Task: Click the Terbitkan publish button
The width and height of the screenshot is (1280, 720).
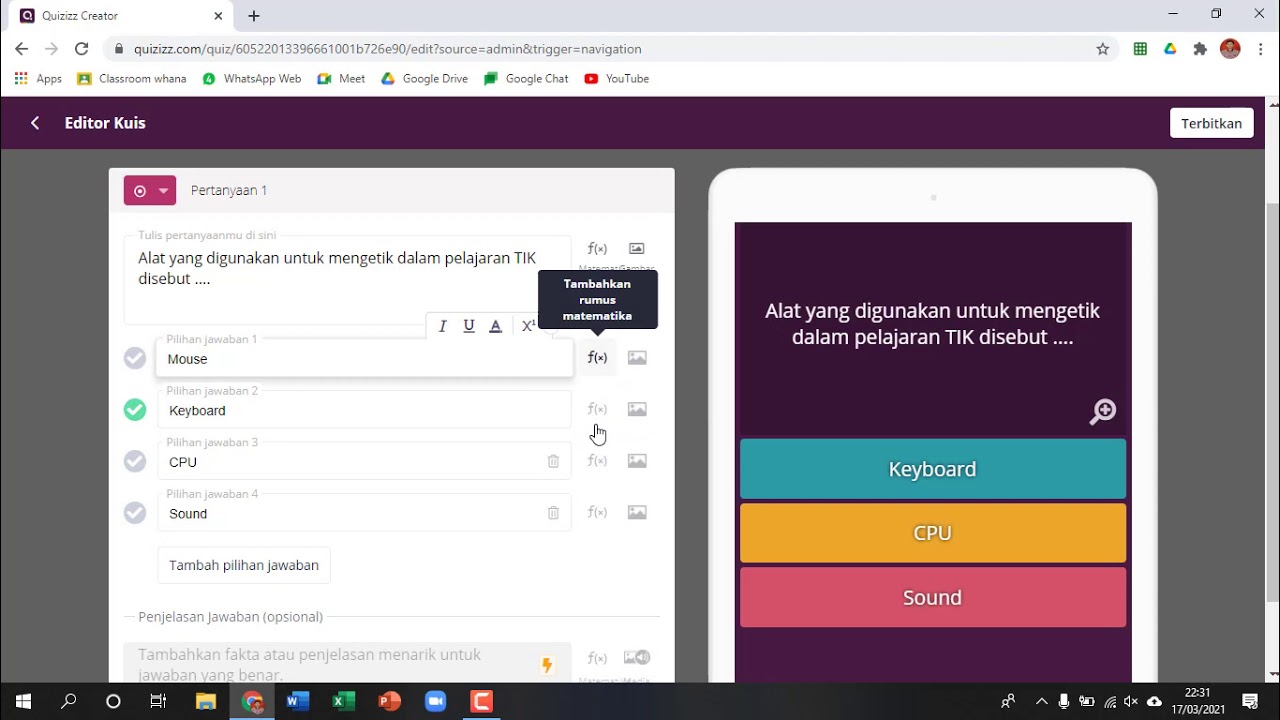Action: [1211, 123]
